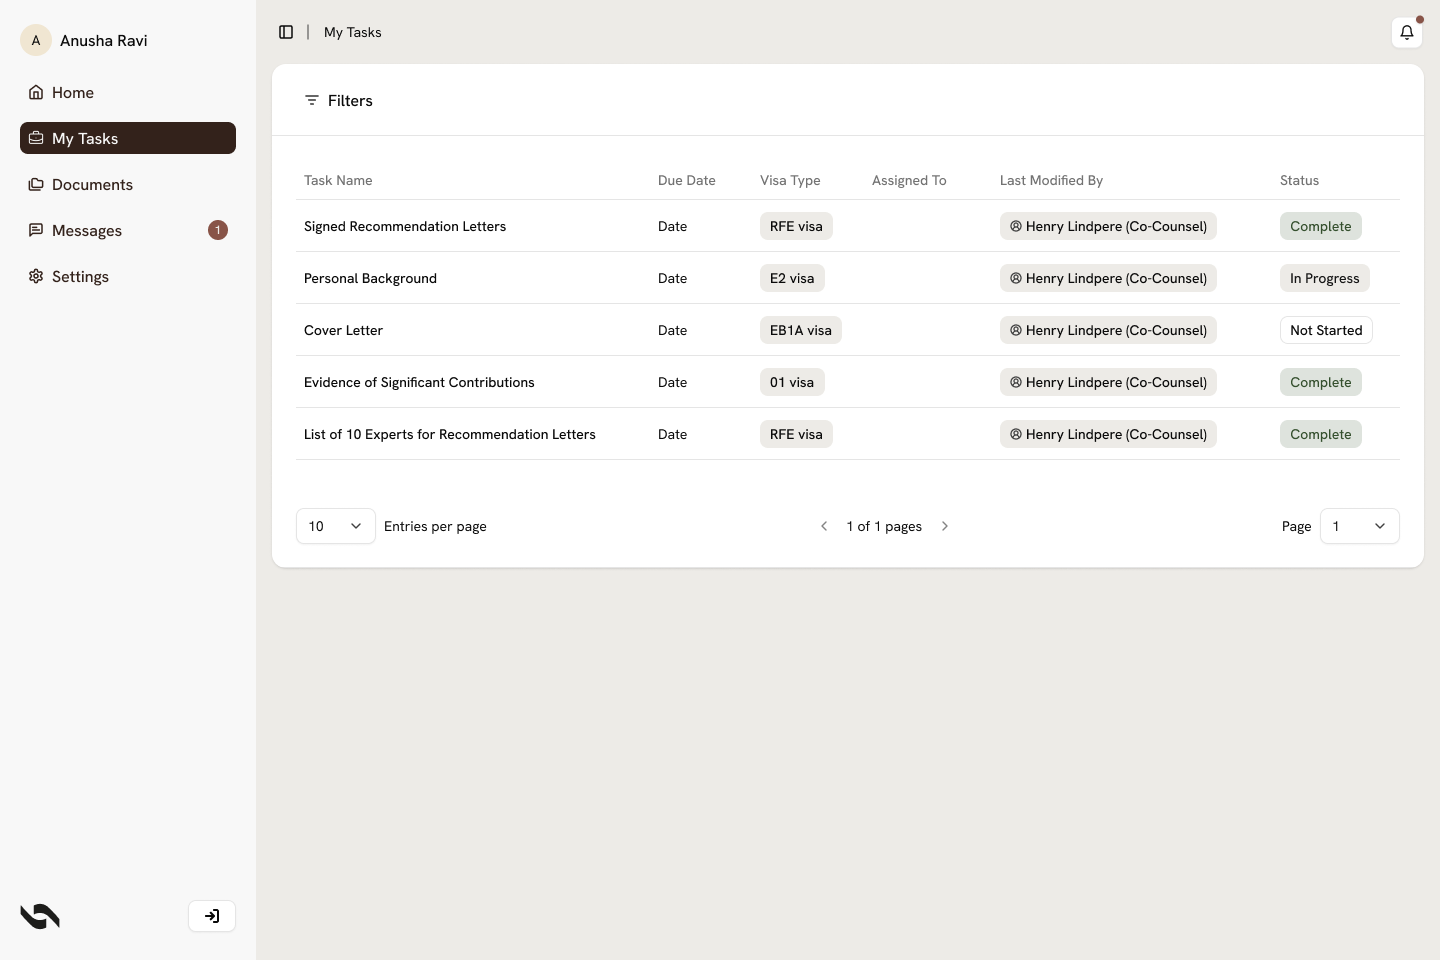Viewport: 1440px width, 960px height.
Task: Click Henry Lindpere chip in Personal Background row
Action: (x=1108, y=278)
